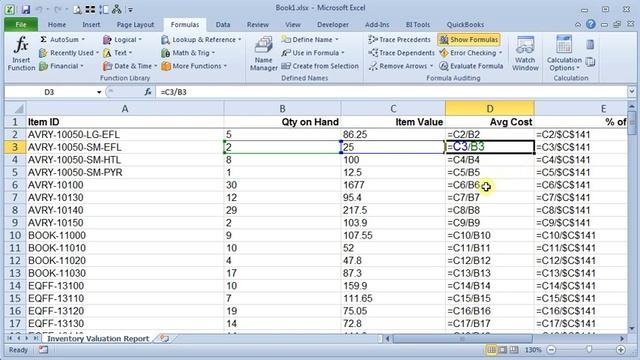Screen dimensions: 640x360
Task: Go to last sheet with tab navigation arrow
Action: pyautogui.click(x=36, y=338)
